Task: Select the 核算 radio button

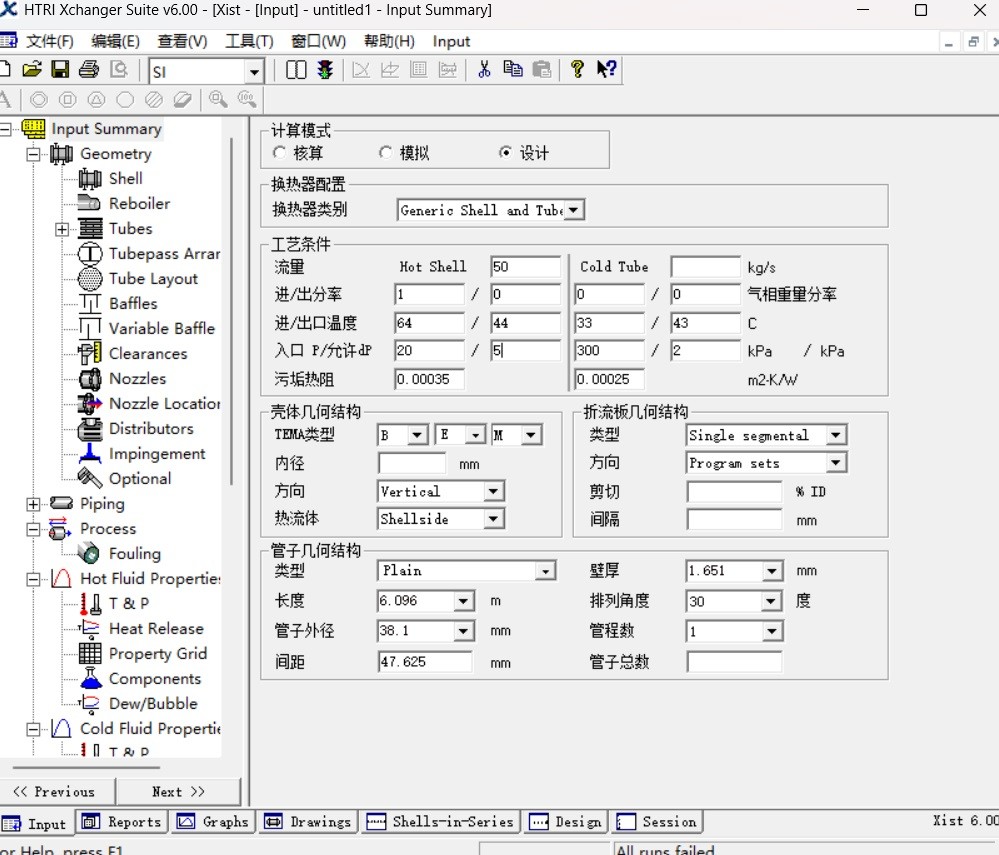Action: pyautogui.click(x=279, y=153)
